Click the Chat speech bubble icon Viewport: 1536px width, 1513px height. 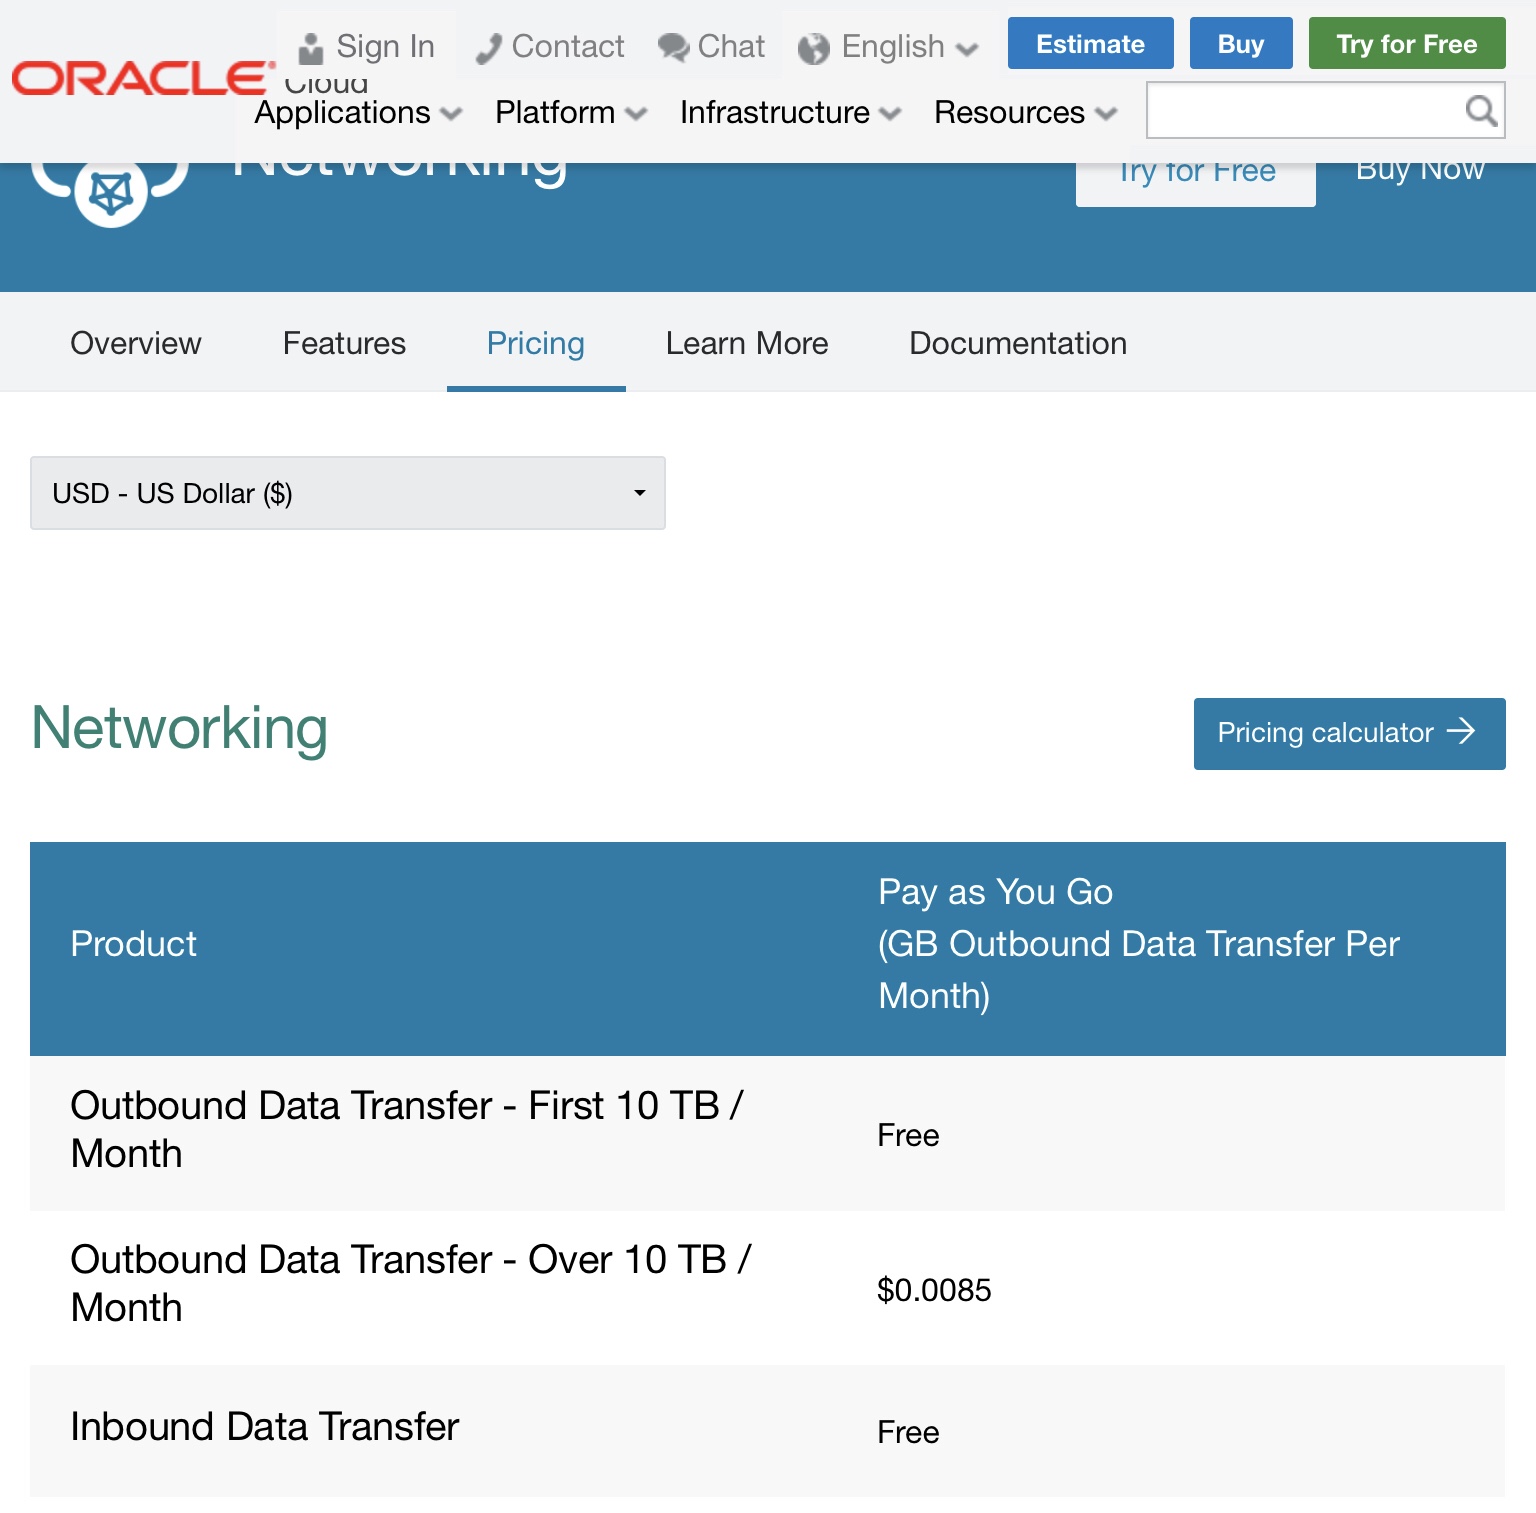pyautogui.click(x=673, y=47)
